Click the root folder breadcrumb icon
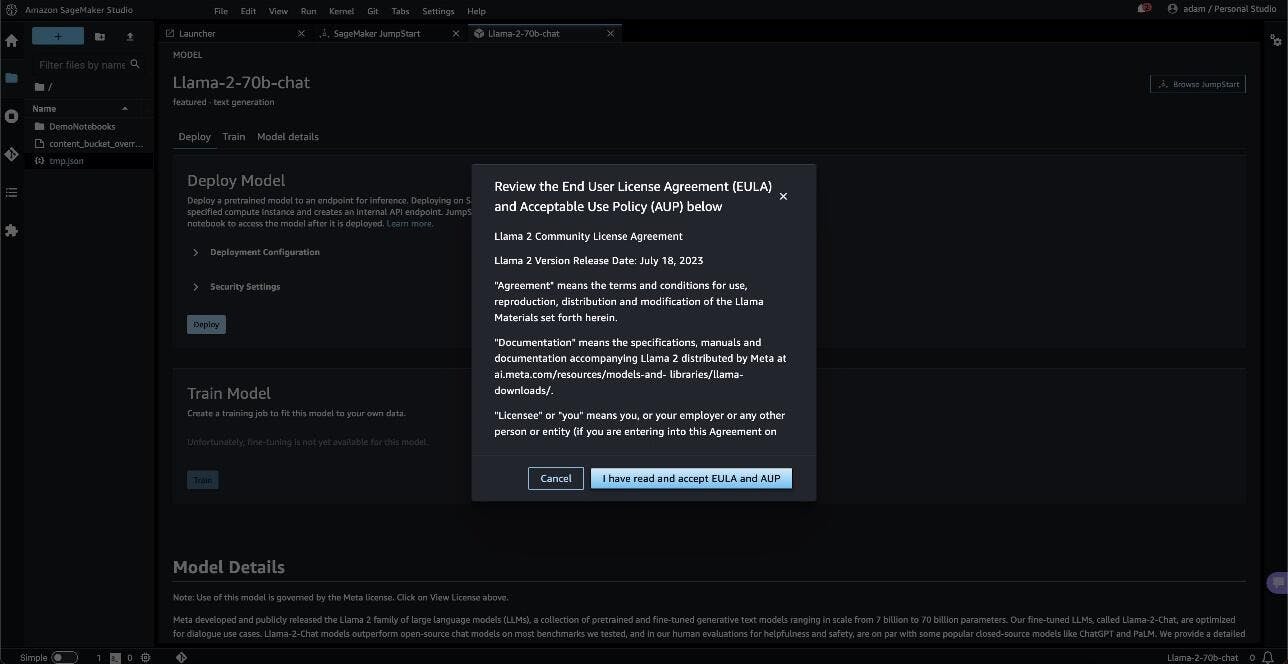This screenshot has width=1288, height=664. tap(40, 87)
